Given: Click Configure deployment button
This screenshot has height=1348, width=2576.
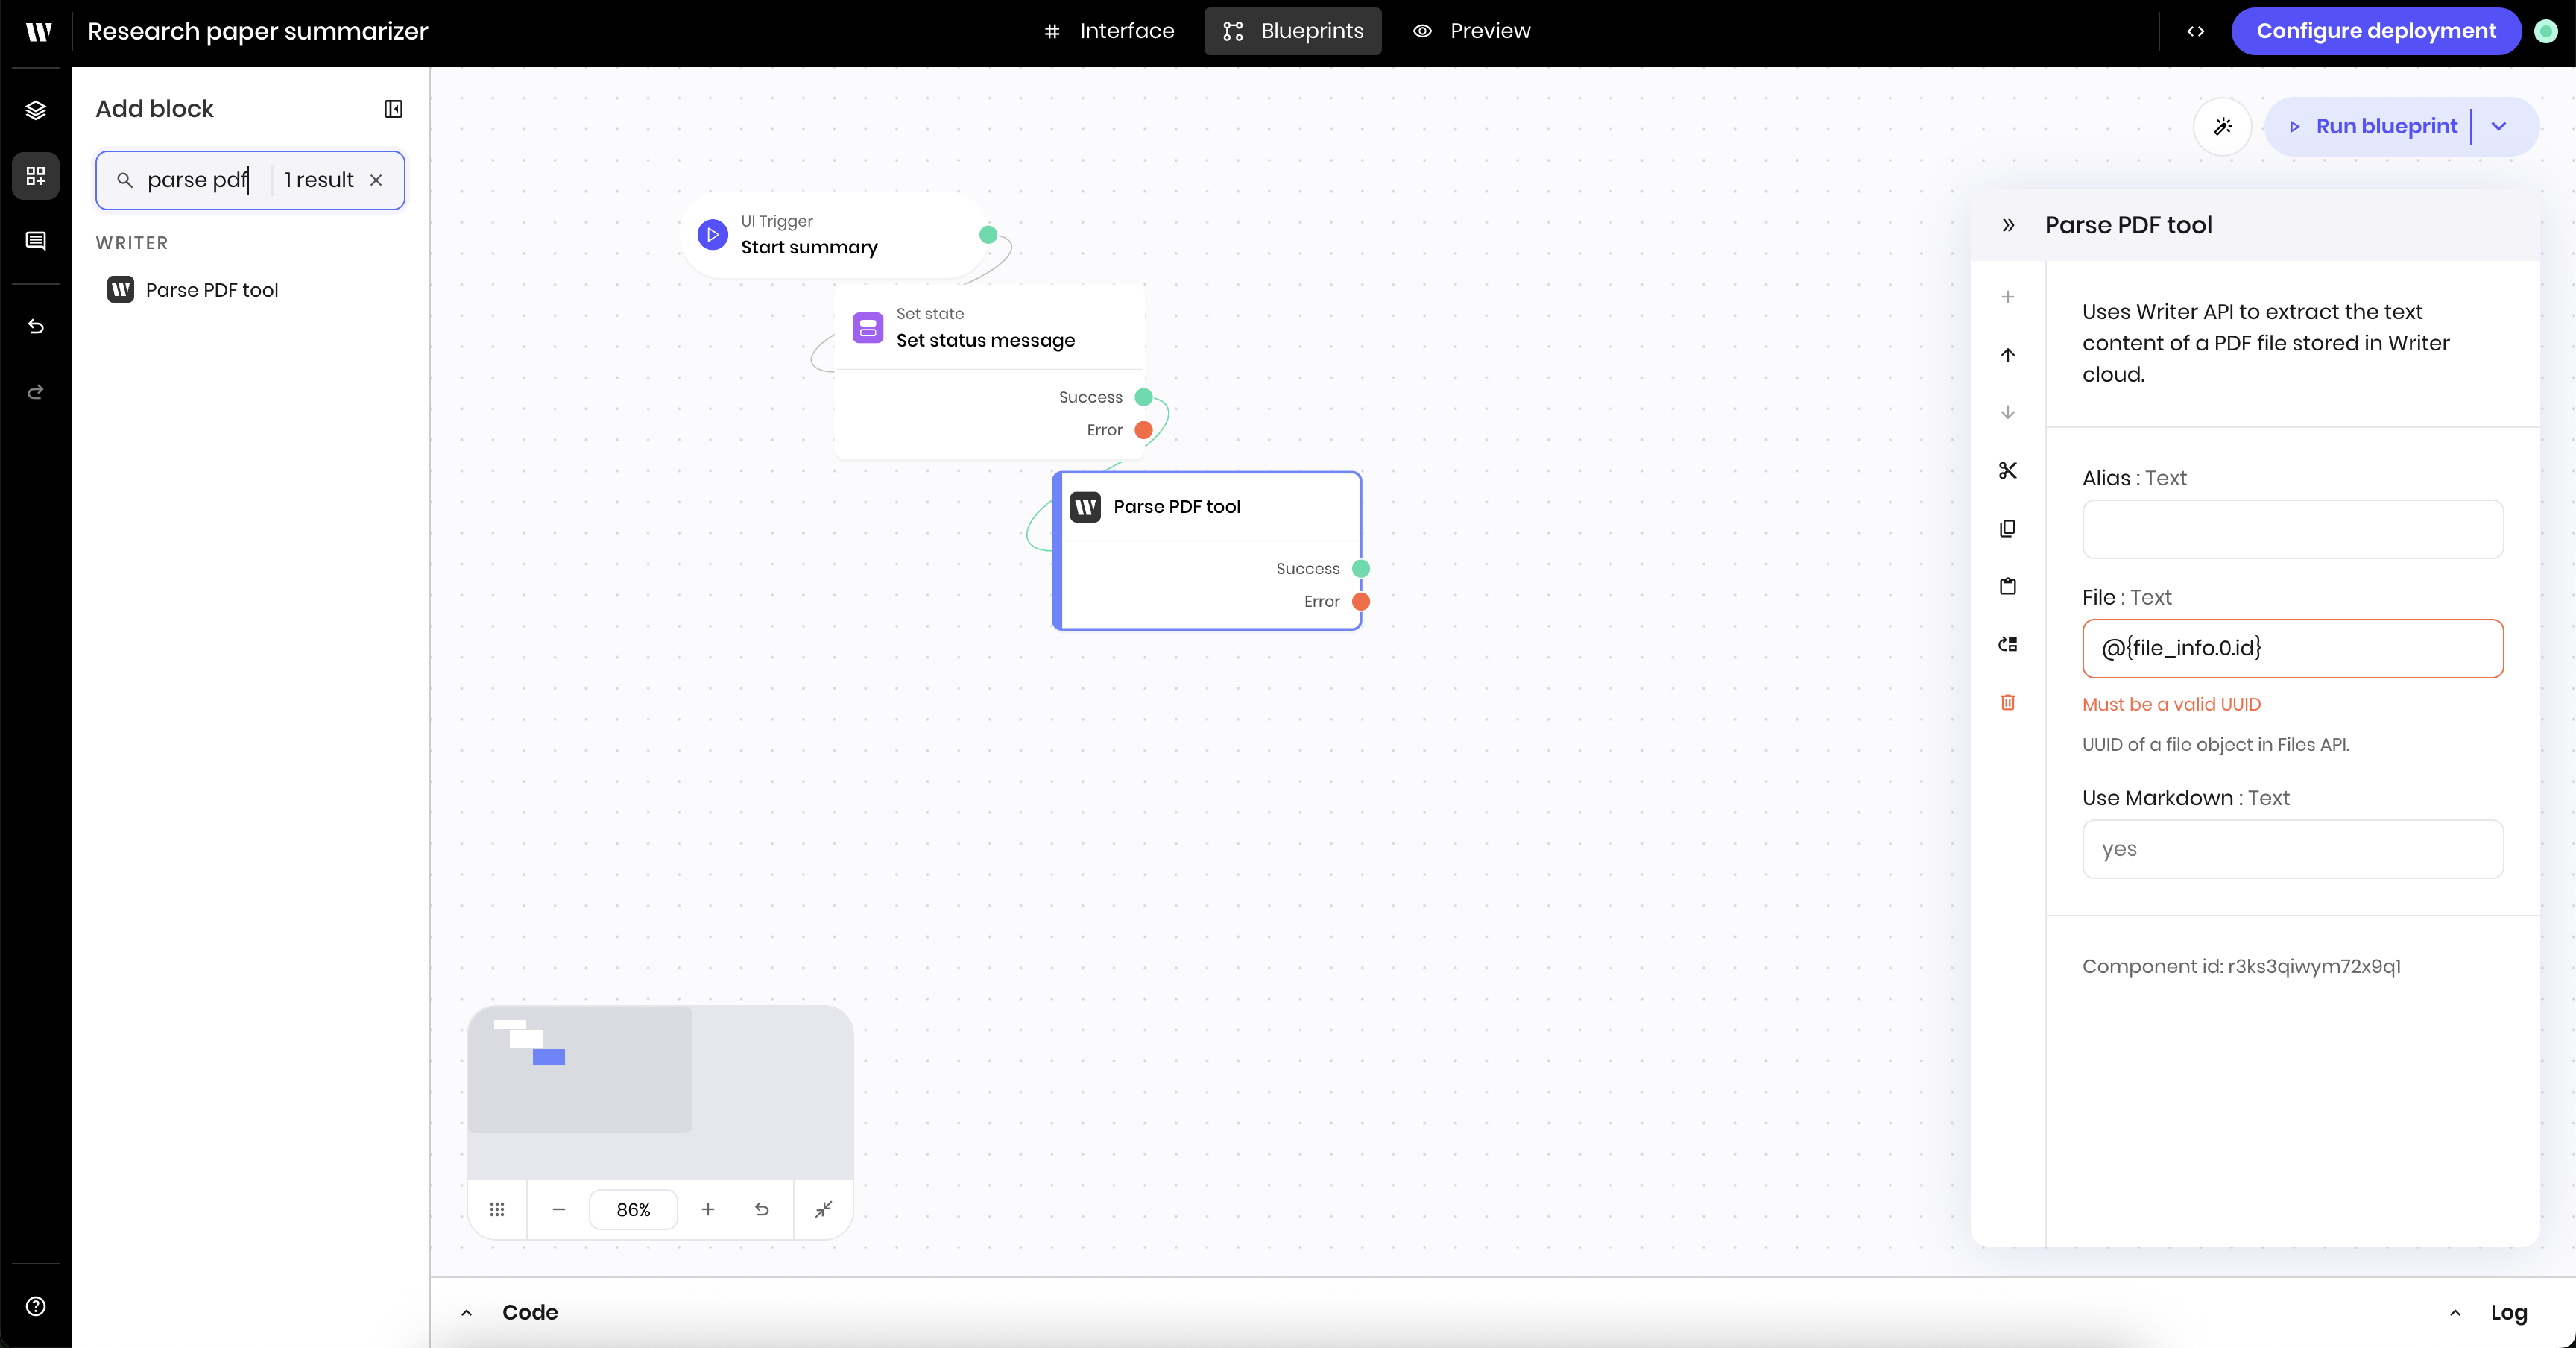Looking at the screenshot, I should (x=2376, y=31).
